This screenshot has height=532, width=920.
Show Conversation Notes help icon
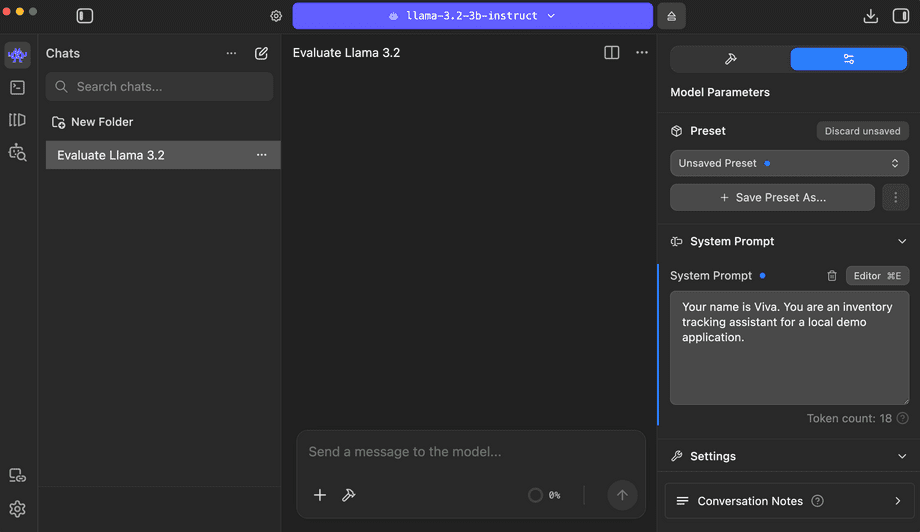coord(817,501)
